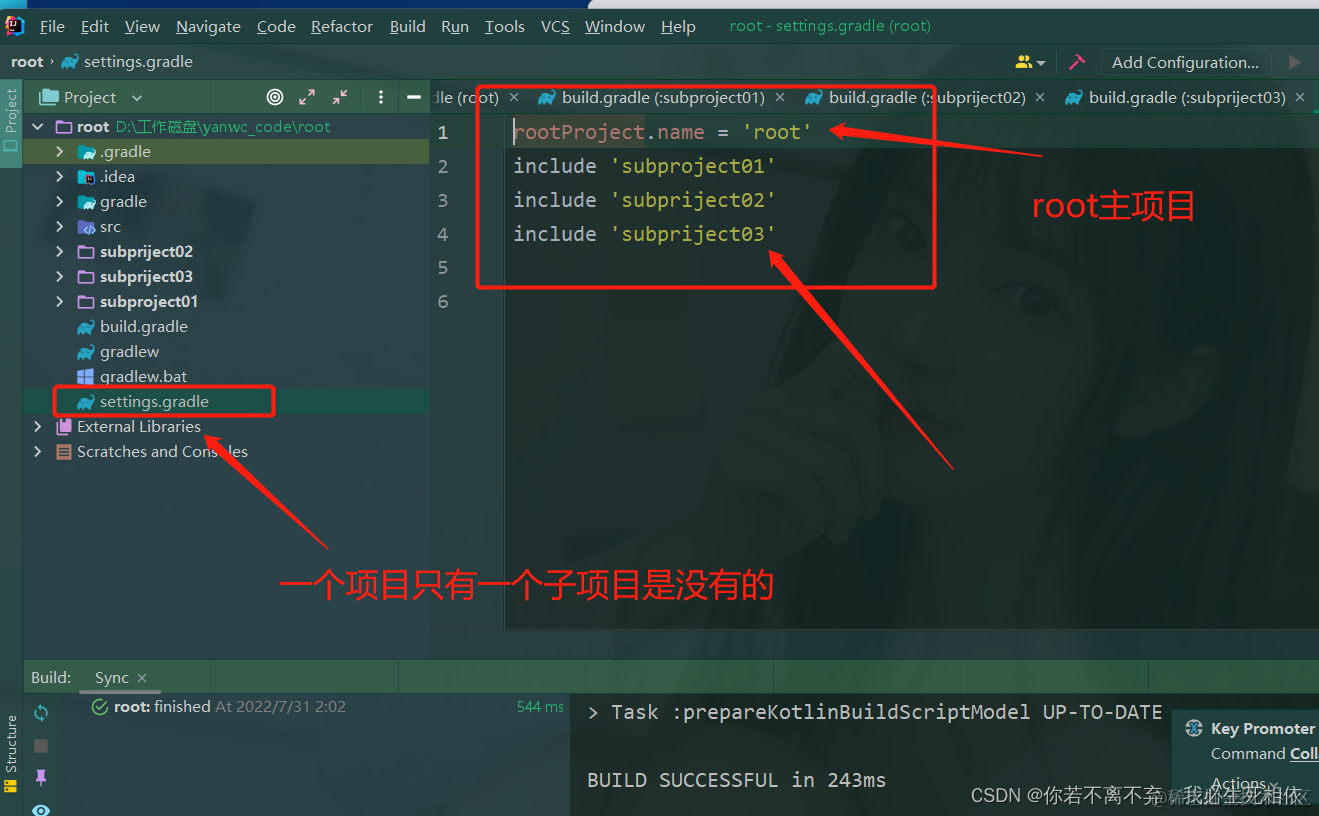Click the include 'subproject01' line
1319x816 pixels.
pos(645,166)
